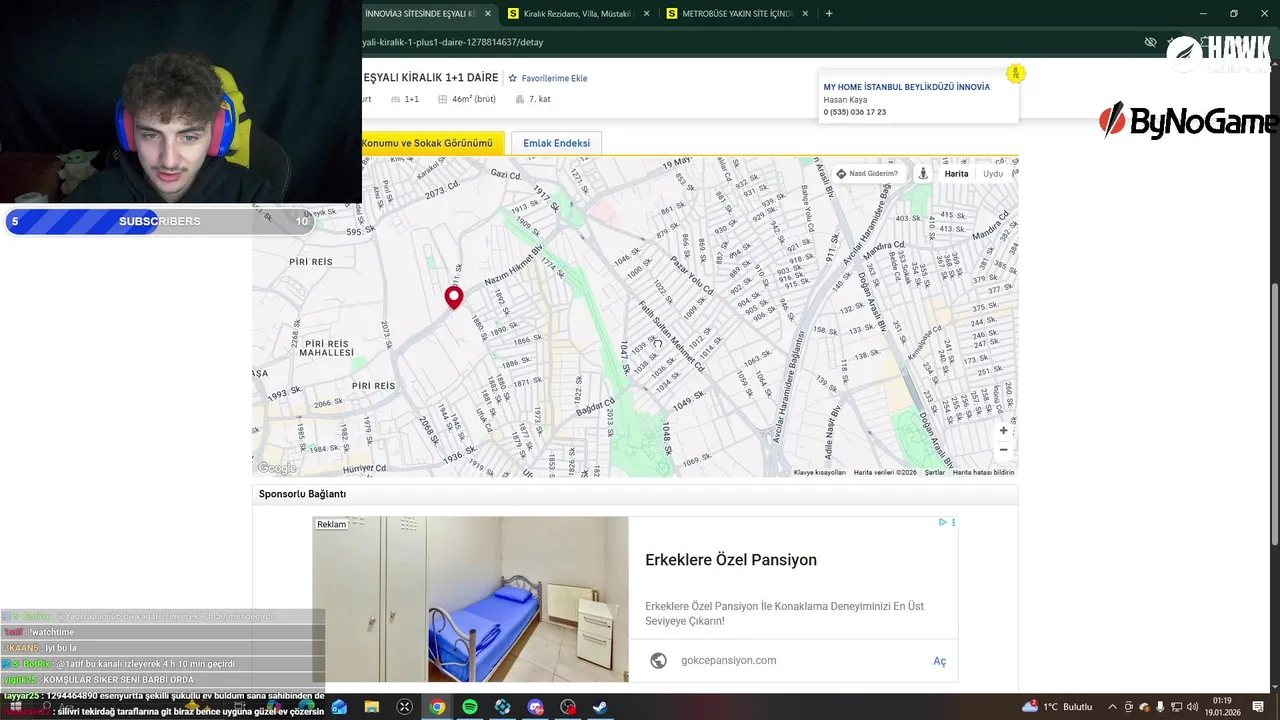Viewport: 1280px width, 720px height.
Task: Click the 46m² (brüt) area info
Action: 467,99
